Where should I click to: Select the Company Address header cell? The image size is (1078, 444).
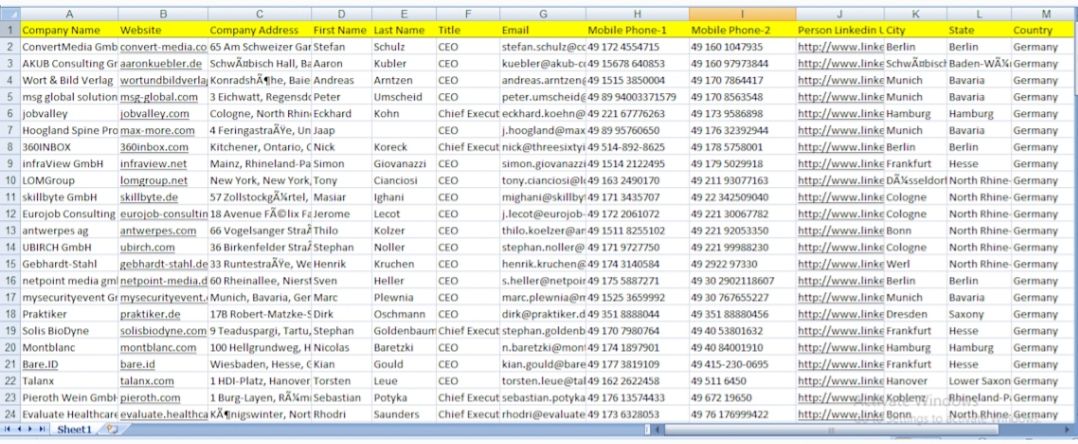pos(259,30)
